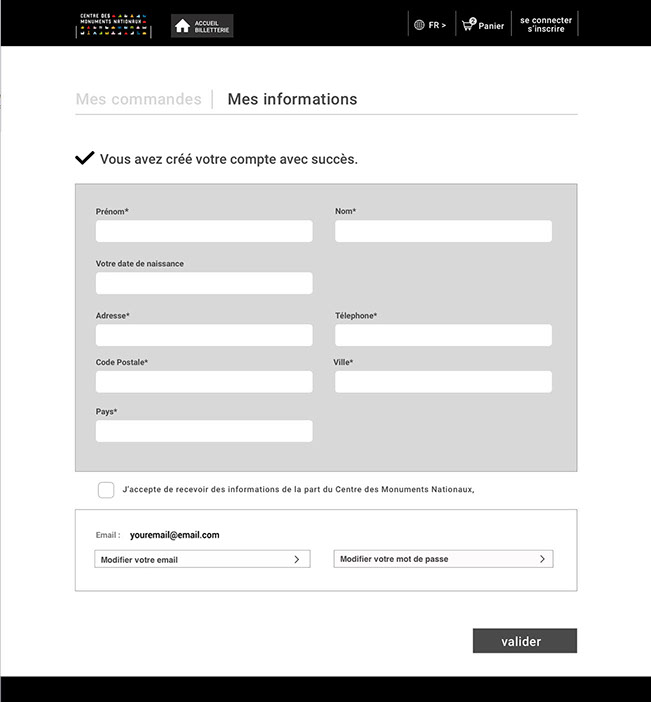The width and height of the screenshot is (651, 702).
Task: Click the date de naissance field
Action: click(x=204, y=283)
